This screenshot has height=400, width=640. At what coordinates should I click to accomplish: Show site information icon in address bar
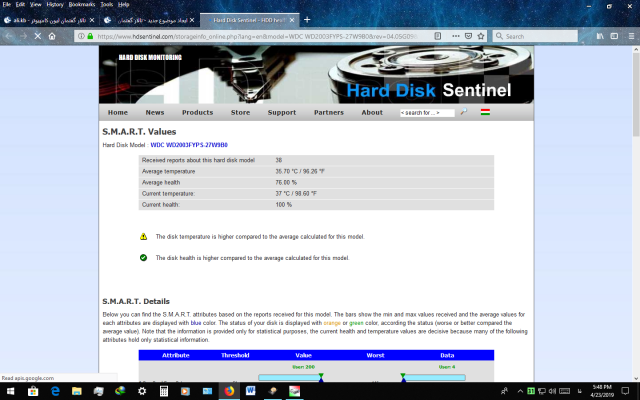[81, 36]
